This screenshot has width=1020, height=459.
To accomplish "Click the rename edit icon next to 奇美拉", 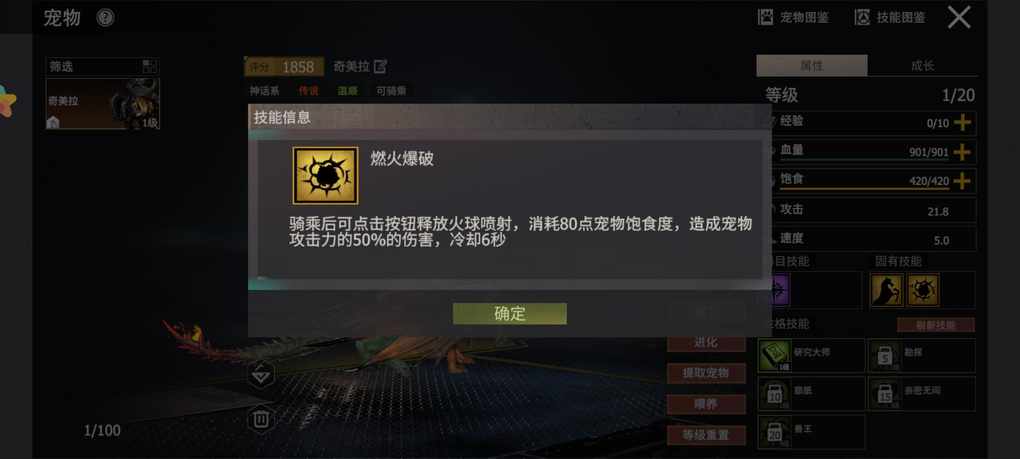I will pyautogui.click(x=380, y=66).
